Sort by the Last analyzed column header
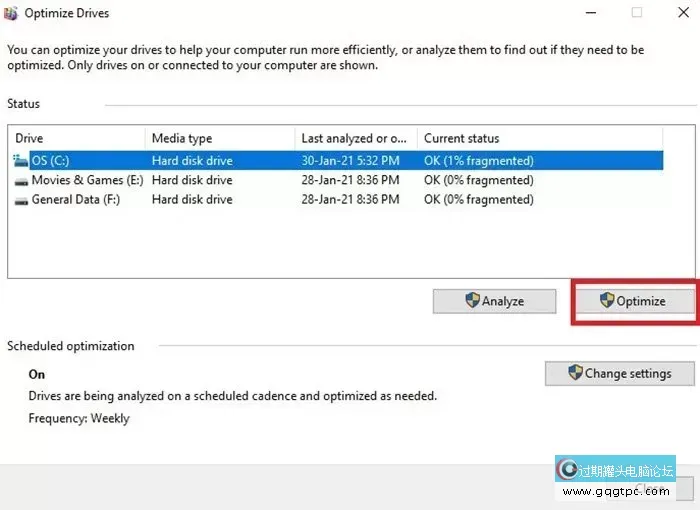The image size is (700, 510). point(355,138)
